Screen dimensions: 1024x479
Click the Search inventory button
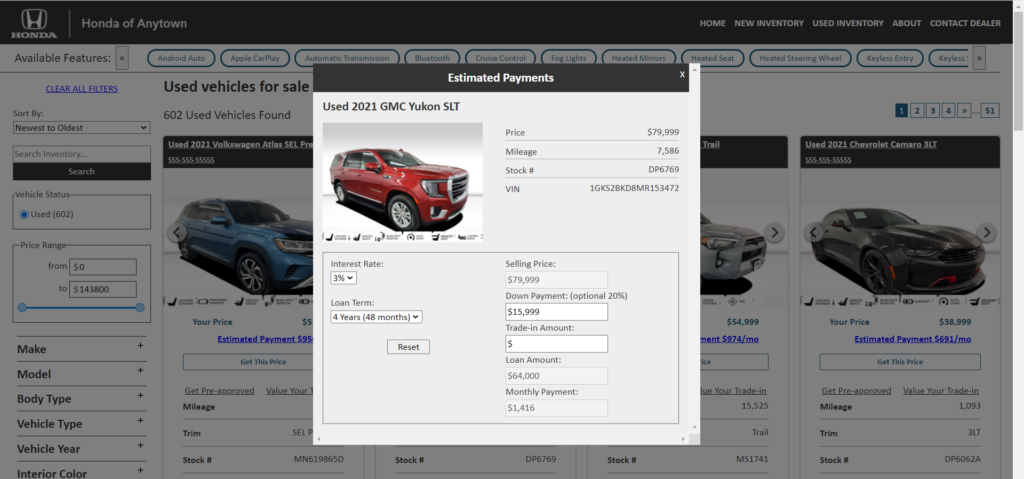tap(82, 171)
